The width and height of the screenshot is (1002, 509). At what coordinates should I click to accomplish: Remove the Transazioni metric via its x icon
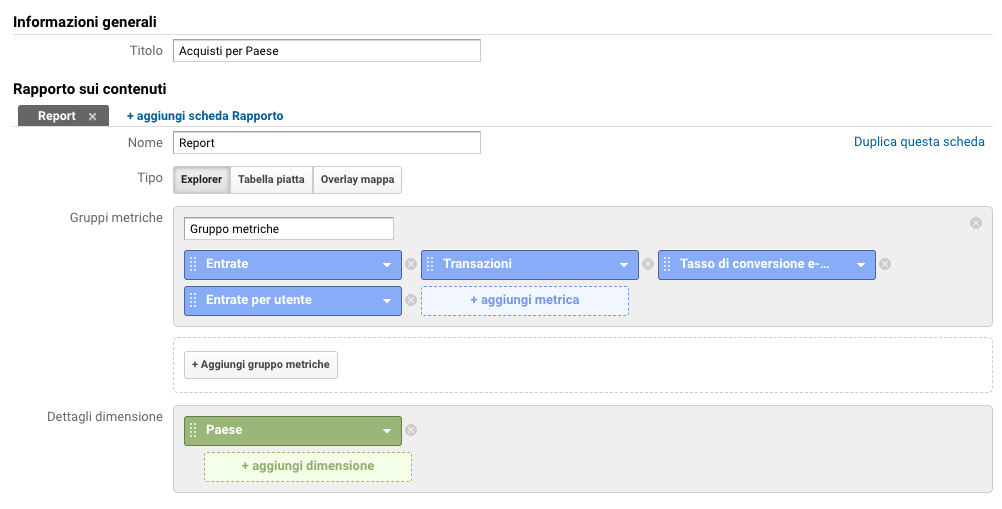[x=648, y=264]
